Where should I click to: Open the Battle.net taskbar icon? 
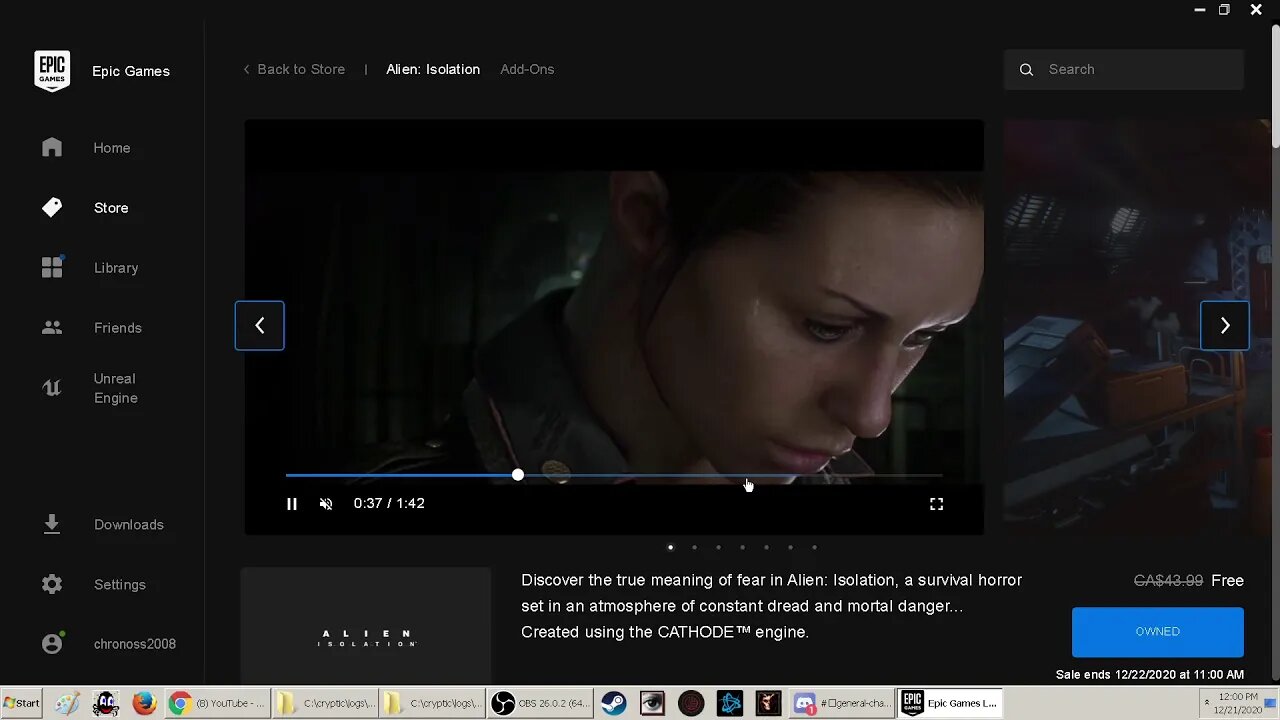point(730,704)
